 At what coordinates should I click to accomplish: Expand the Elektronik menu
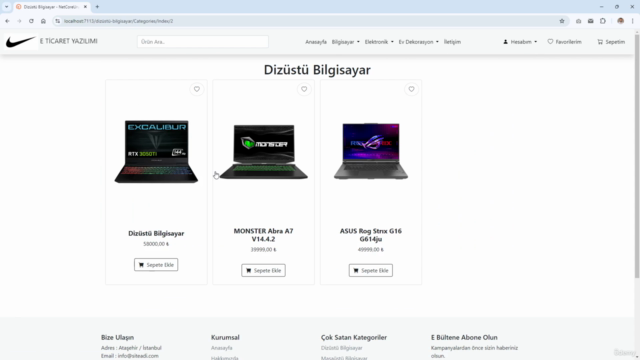coord(379,42)
